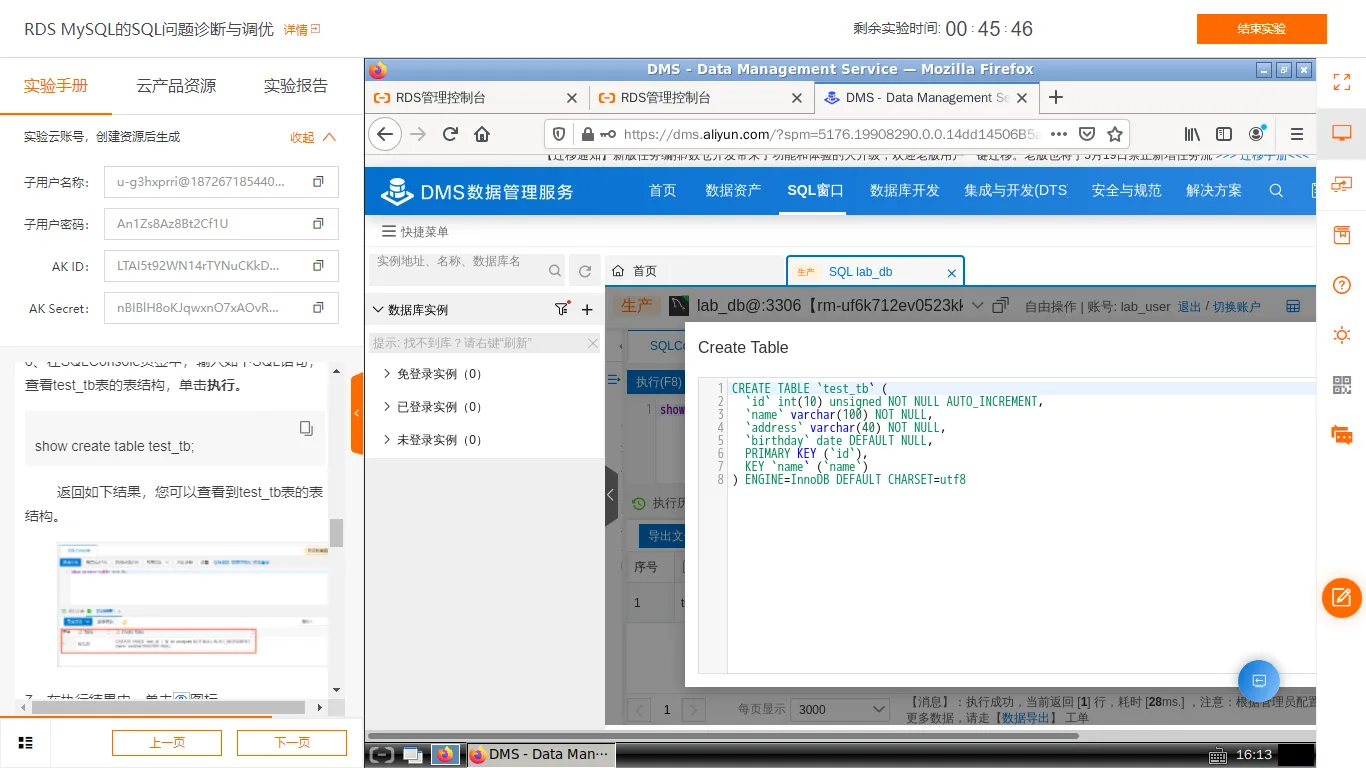
Task: Go to previous page with 上一页
Action: click(167, 742)
